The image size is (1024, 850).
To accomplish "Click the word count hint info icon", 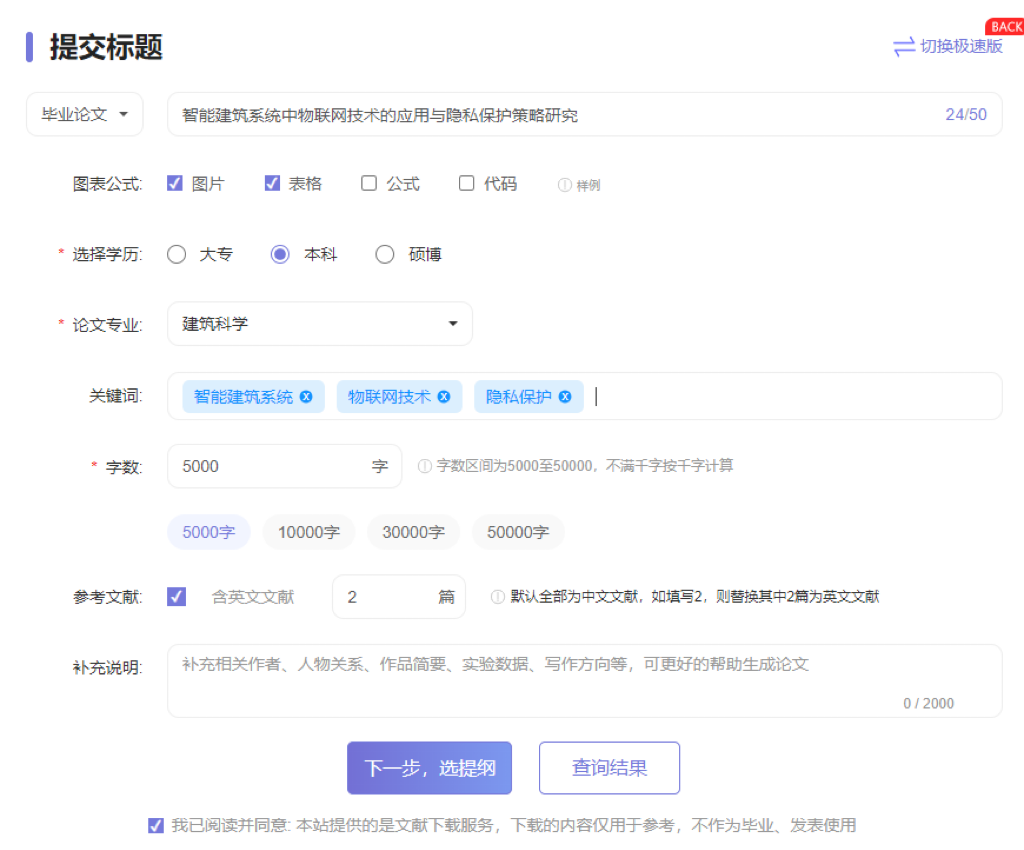I will (424, 466).
